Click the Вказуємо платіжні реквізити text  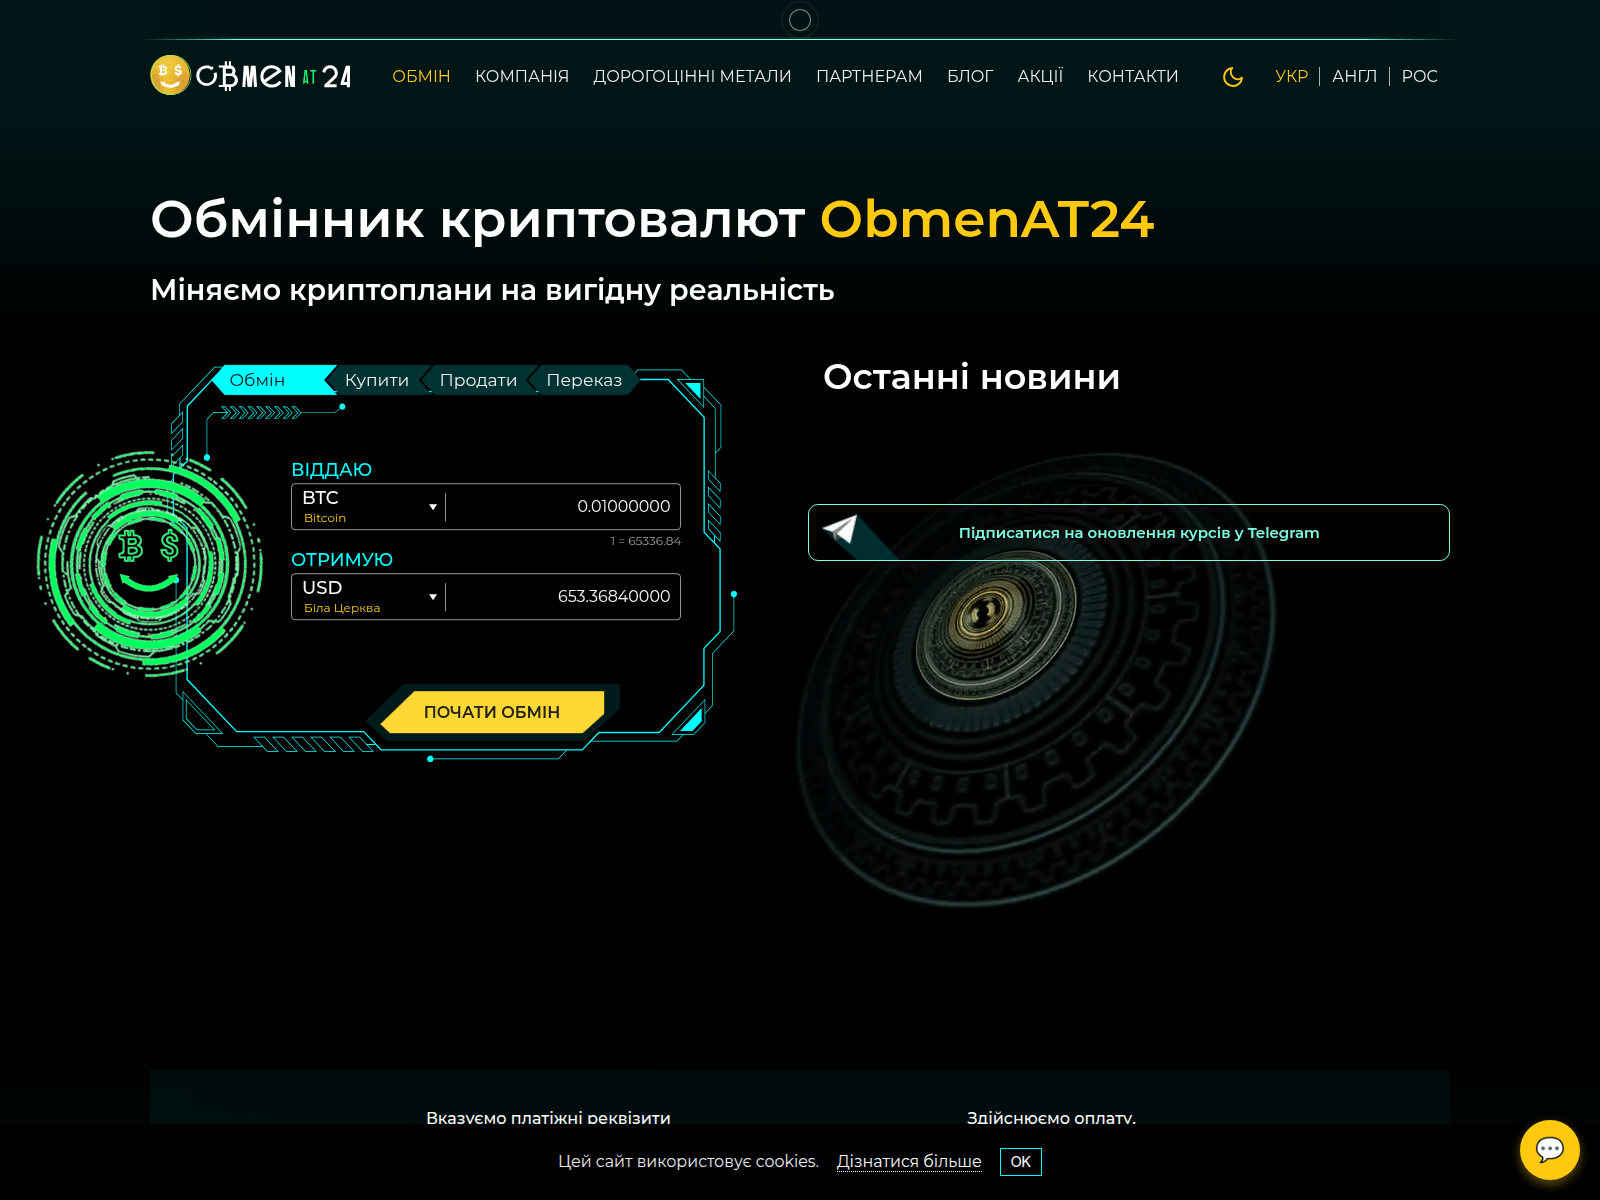coord(548,1117)
